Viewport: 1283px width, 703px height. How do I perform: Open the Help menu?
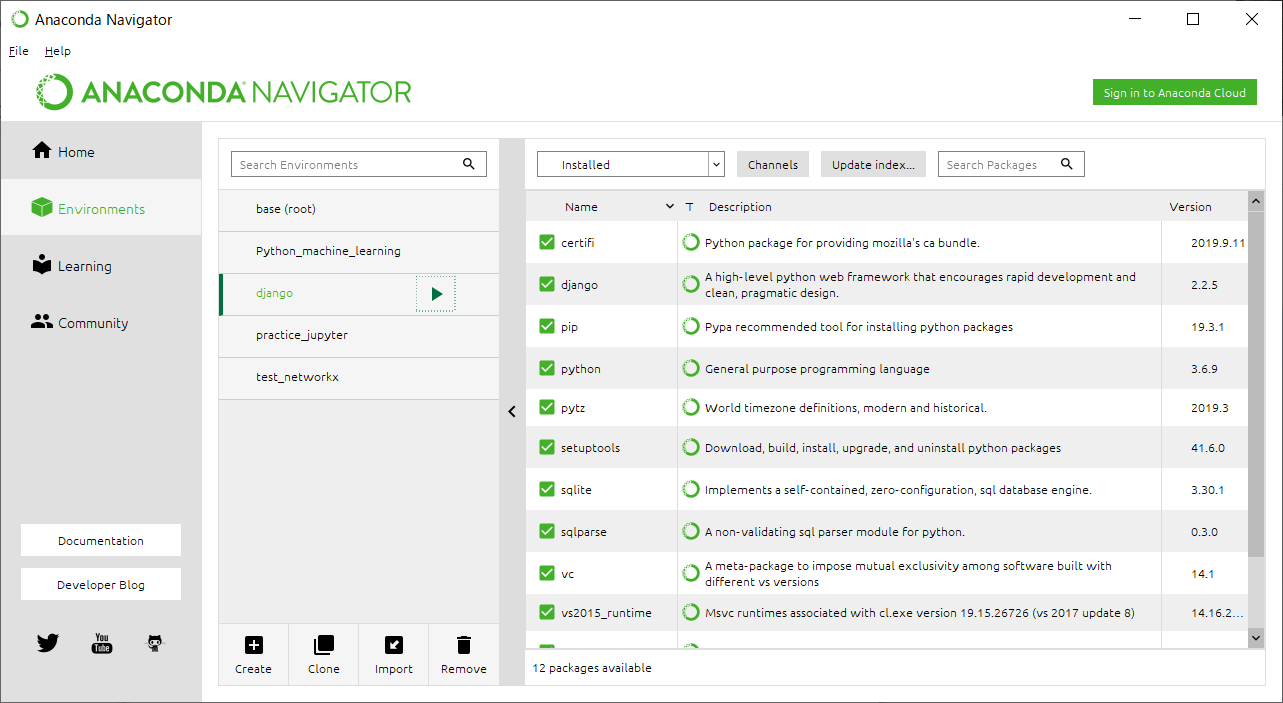58,51
